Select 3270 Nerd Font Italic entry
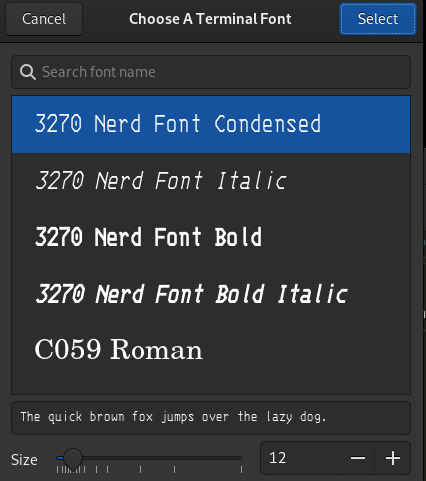426x481 pixels. tap(211, 181)
